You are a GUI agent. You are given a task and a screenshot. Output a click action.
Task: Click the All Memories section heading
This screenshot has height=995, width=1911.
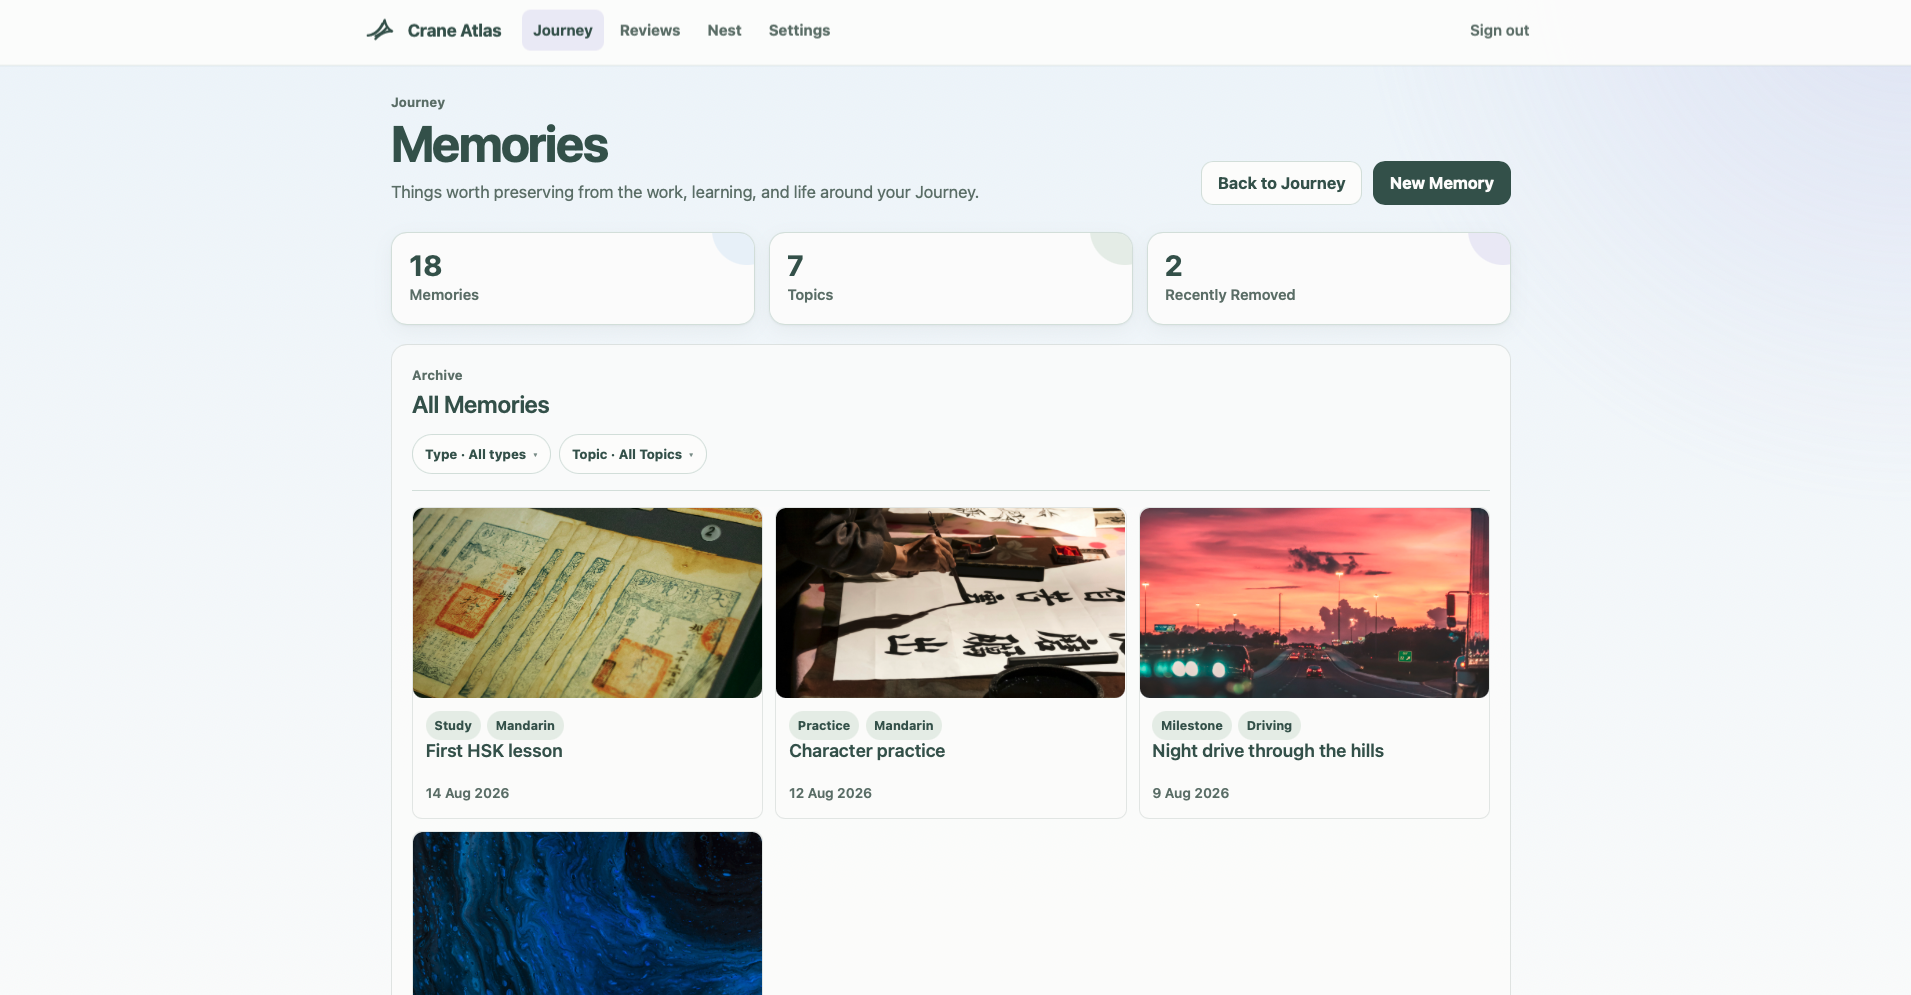481,405
